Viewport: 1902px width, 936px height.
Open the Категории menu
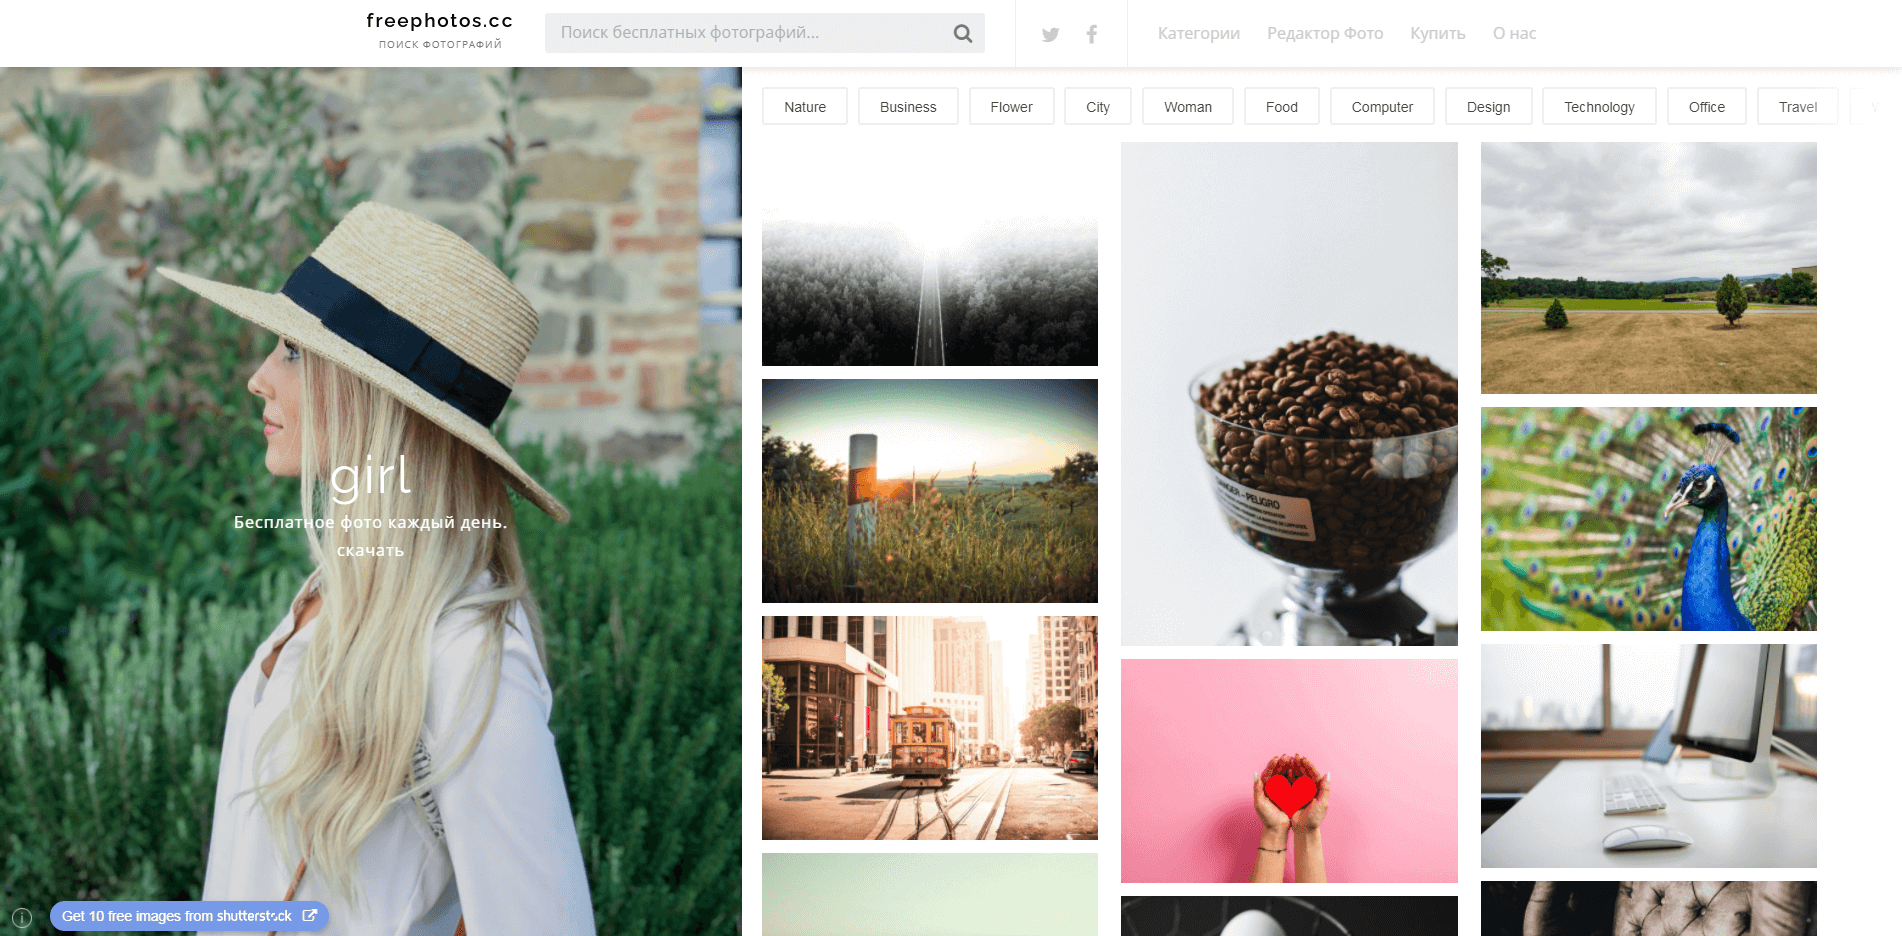1199,33
